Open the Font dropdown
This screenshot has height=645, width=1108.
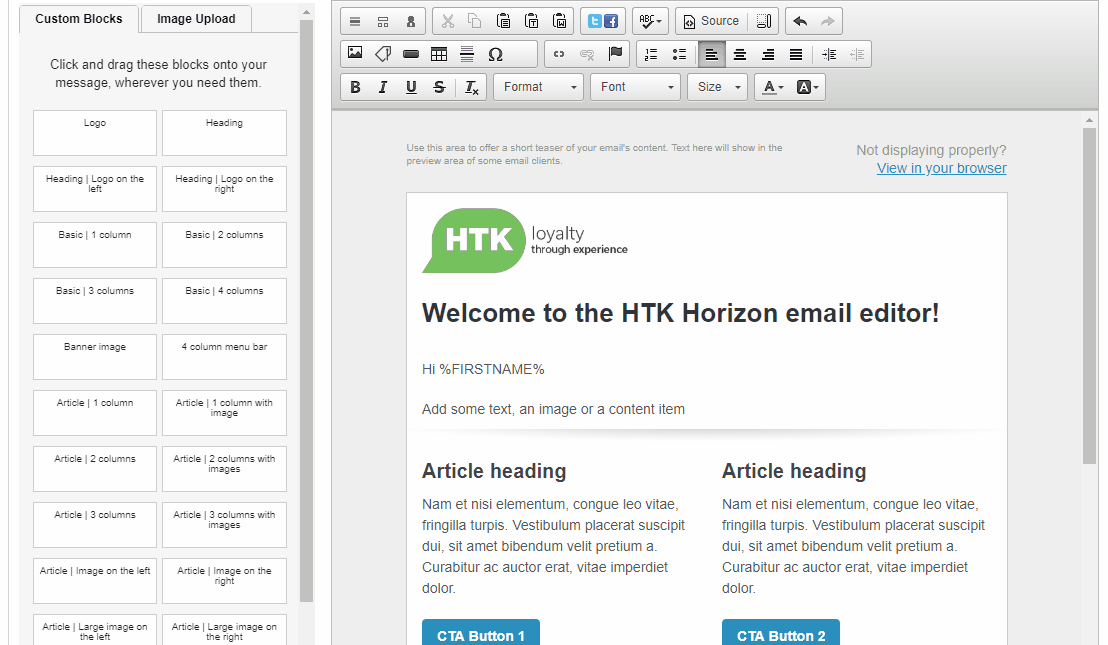click(635, 87)
